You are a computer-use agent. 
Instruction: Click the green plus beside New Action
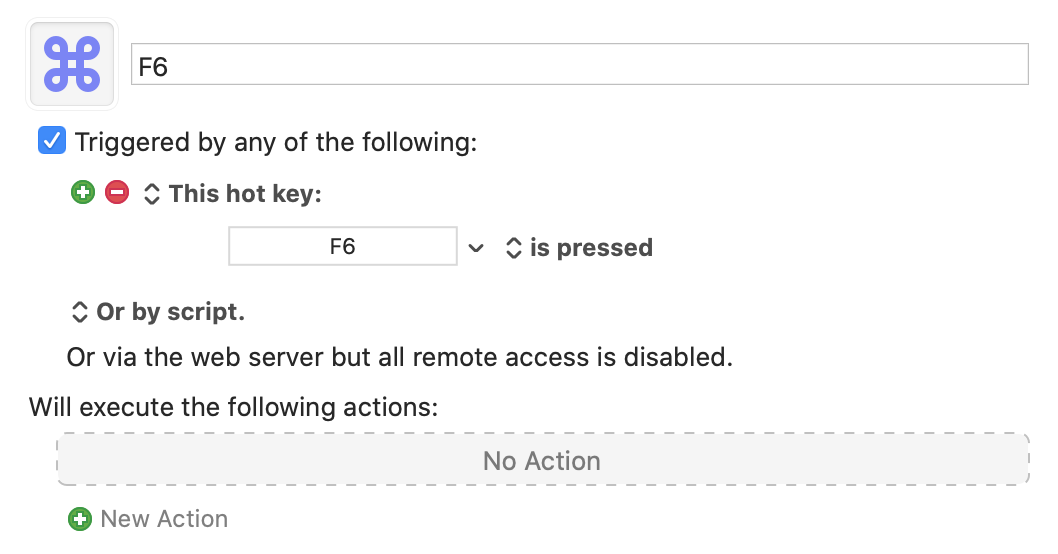pyautogui.click(x=80, y=519)
